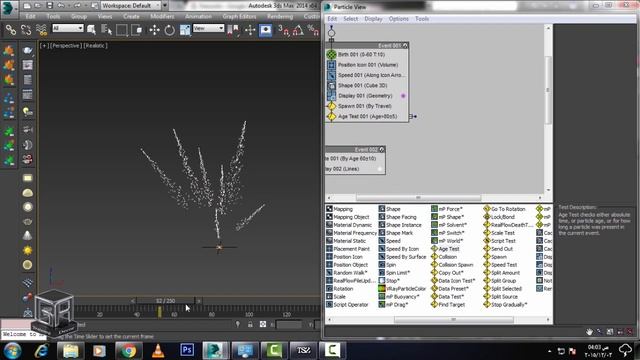Open reference coordinate system View dropdown
The height and width of the screenshot is (360, 640).
pos(208,28)
